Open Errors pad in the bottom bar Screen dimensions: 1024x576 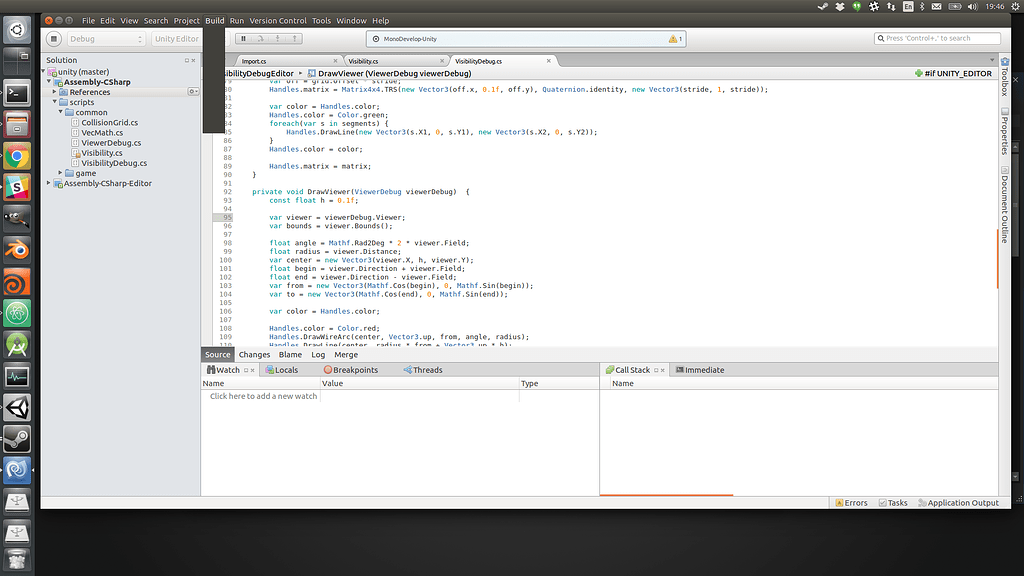(x=850, y=503)
